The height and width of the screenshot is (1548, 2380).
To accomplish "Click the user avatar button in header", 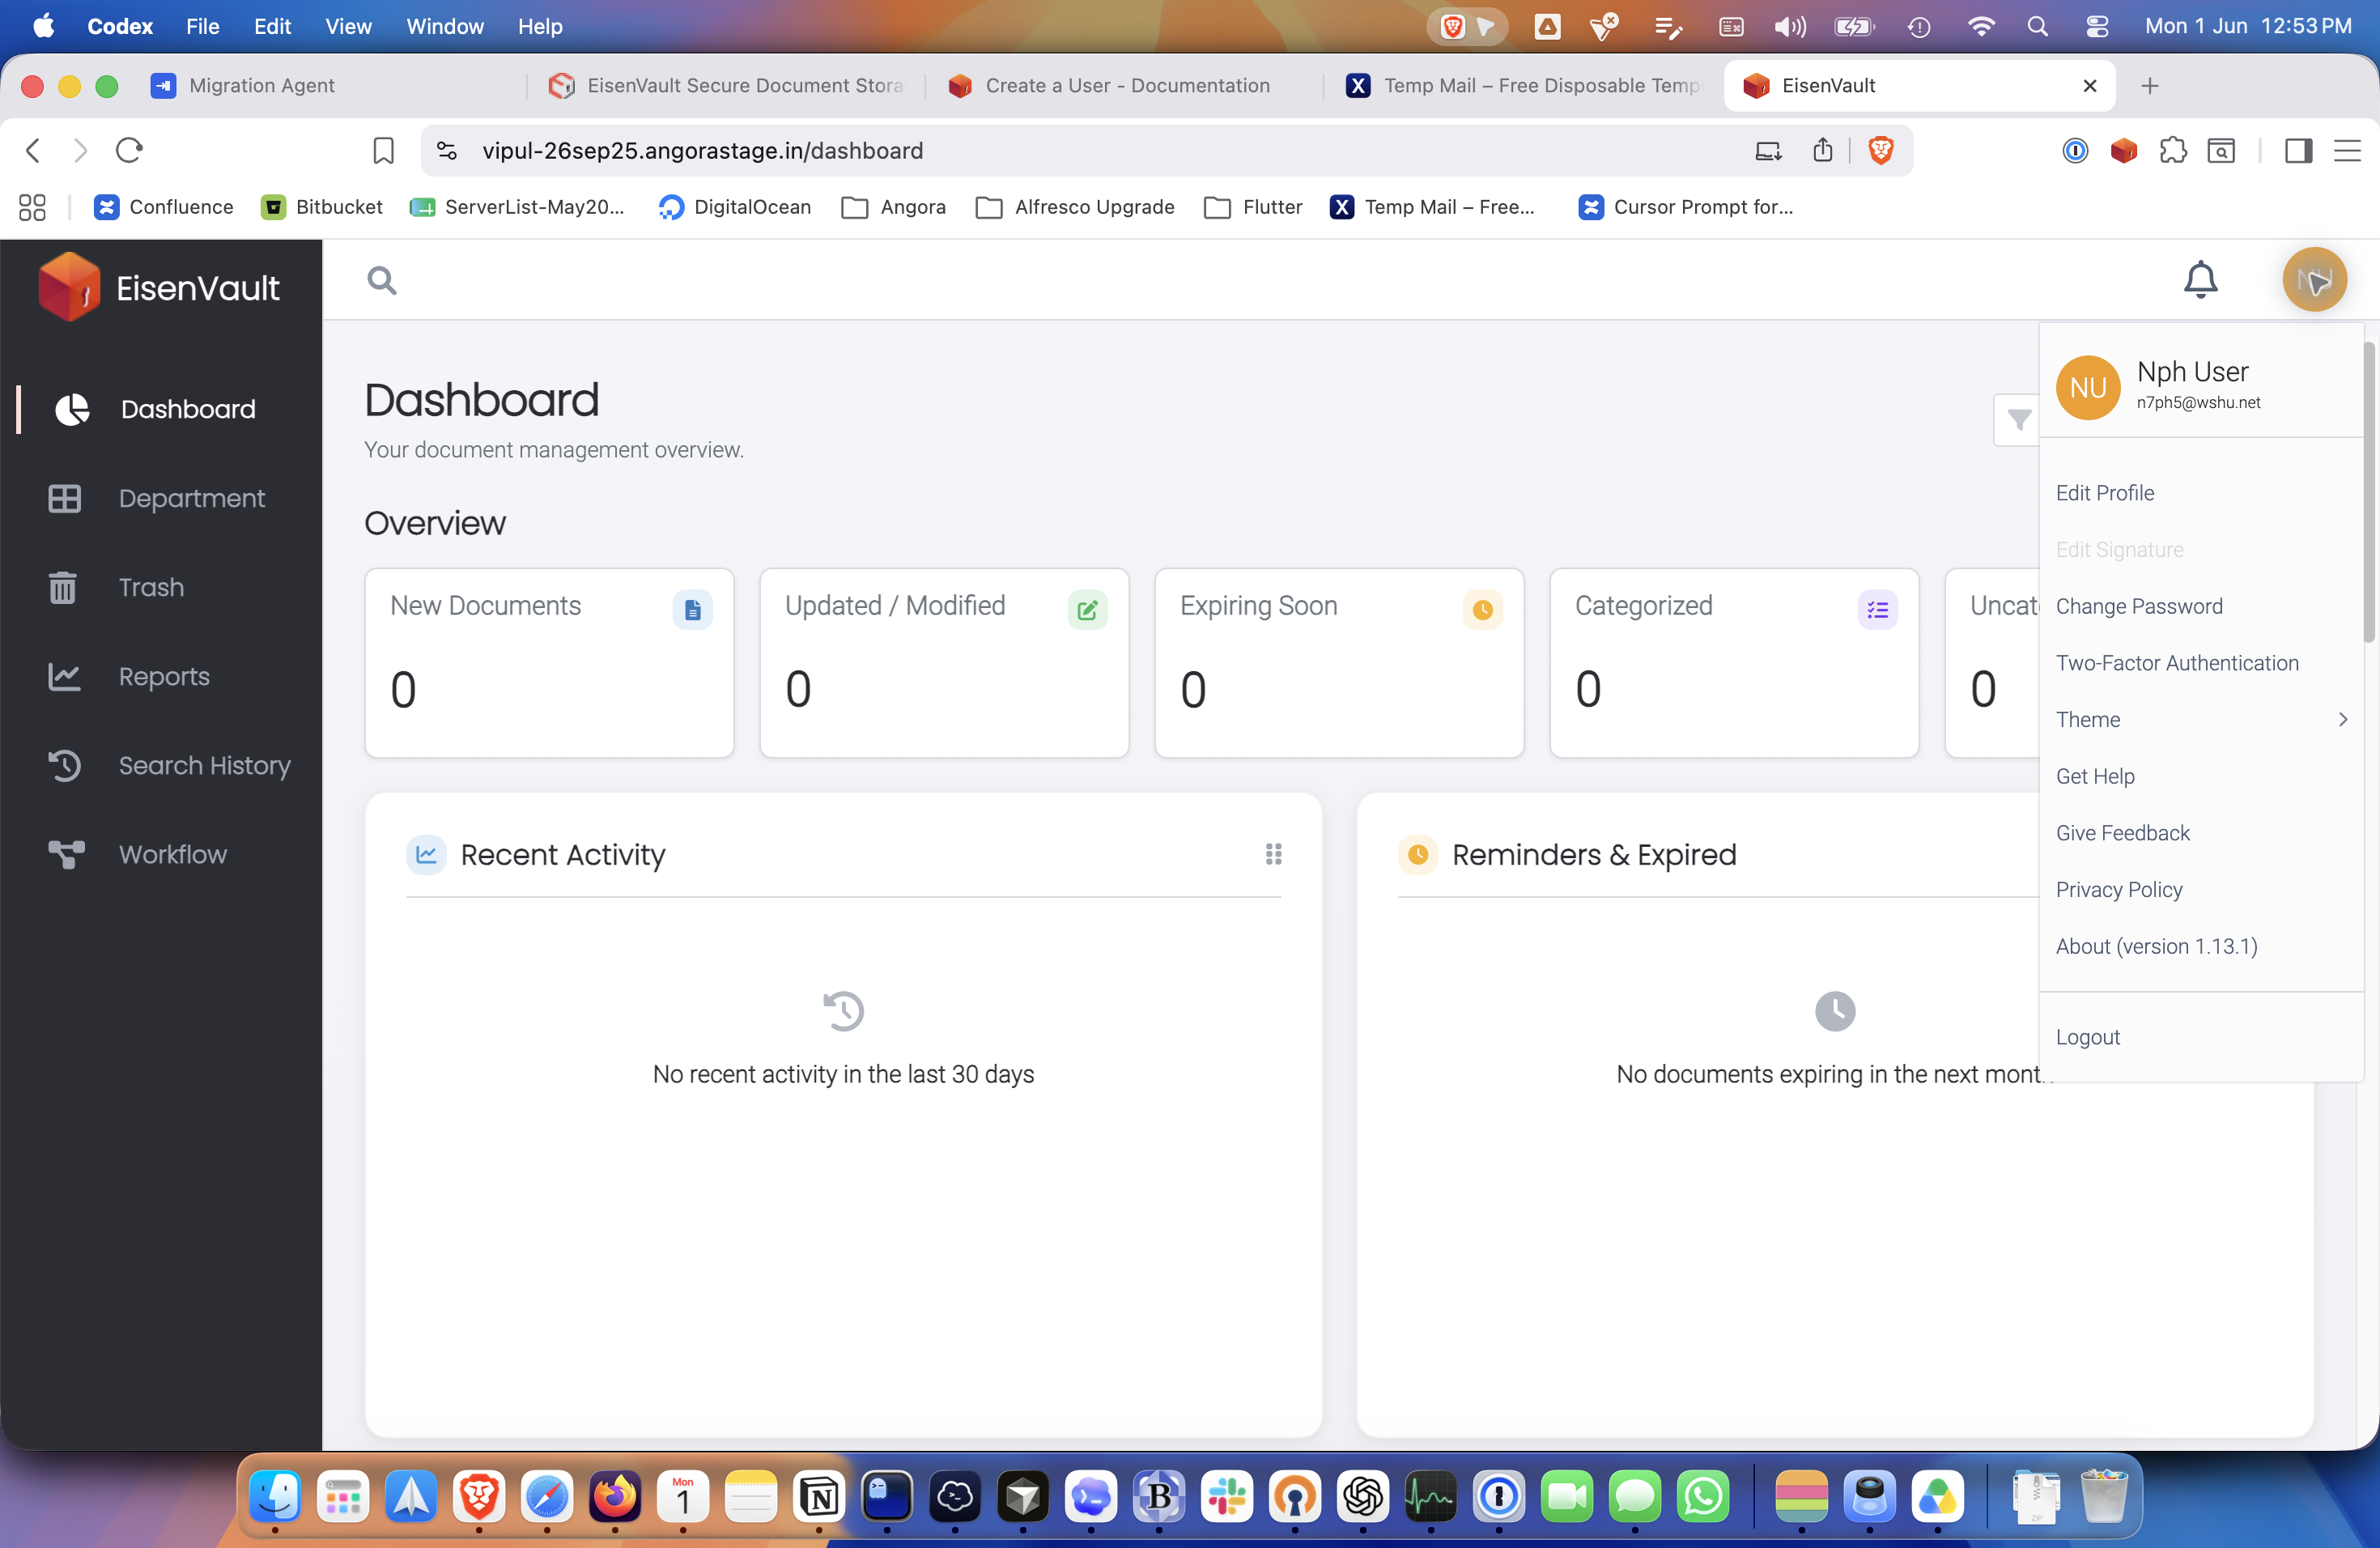I will click(2314, 280).
